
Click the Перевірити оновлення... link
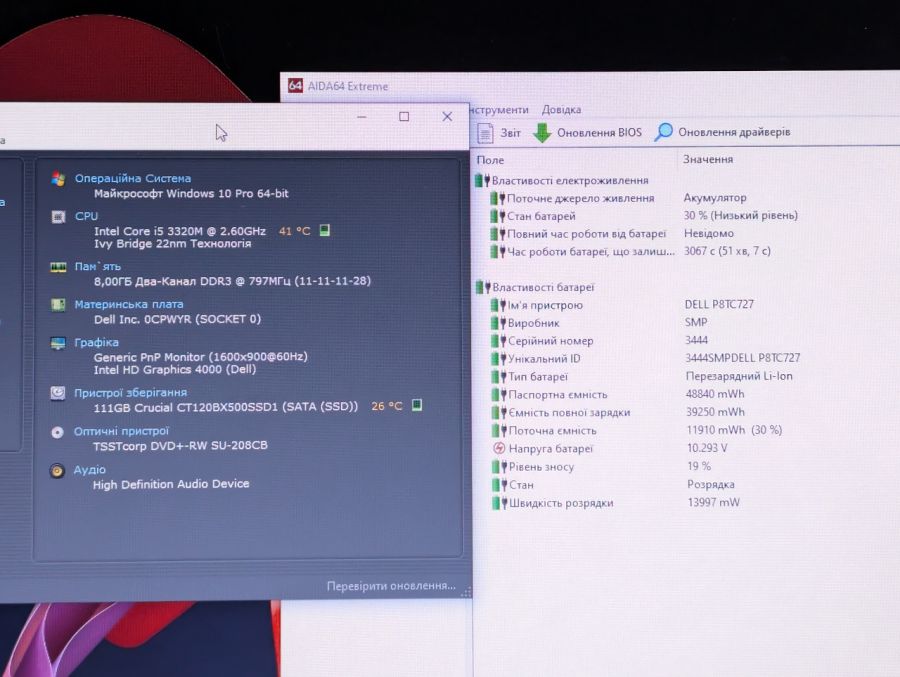coord(391,586)
